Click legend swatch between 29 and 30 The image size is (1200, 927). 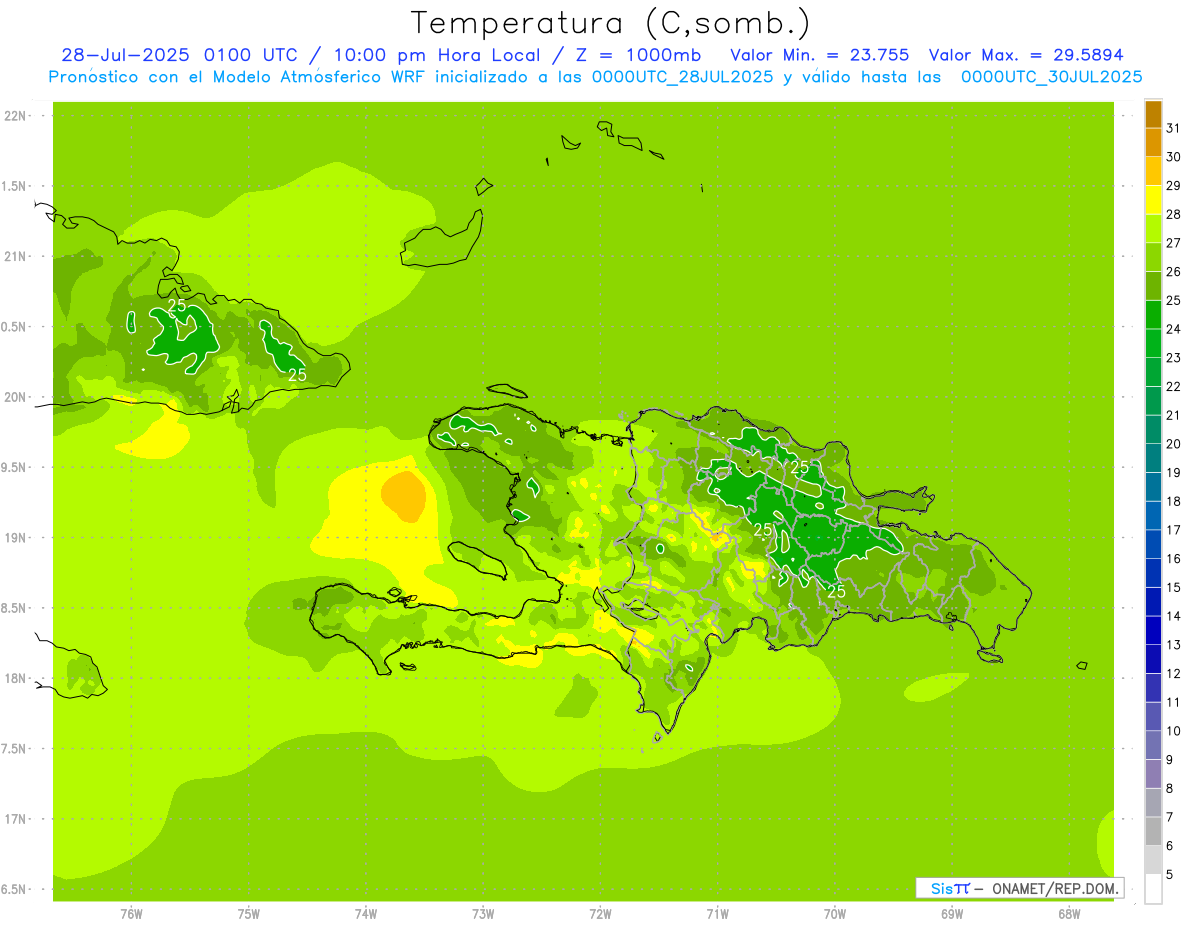click(x=1153, y=171)
